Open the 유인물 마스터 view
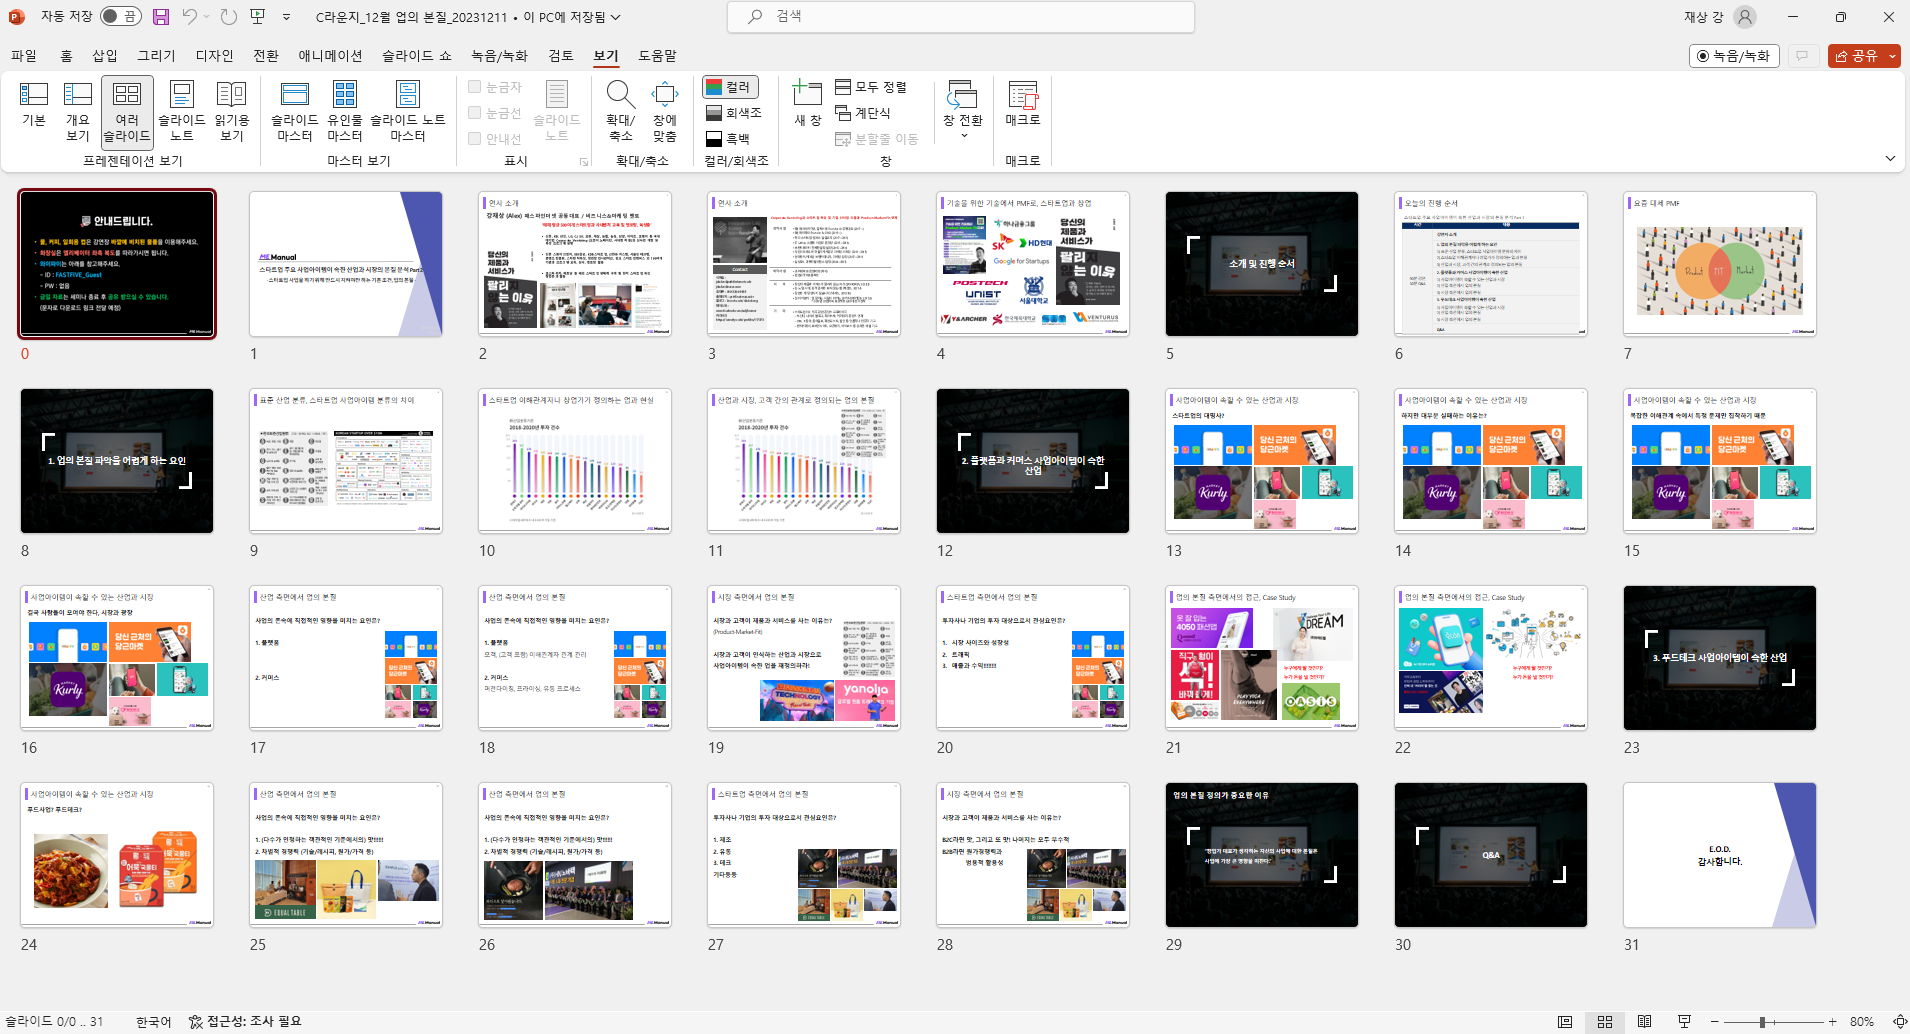The width and height of the screenshot is (1910, 1034). pos(345,111)
